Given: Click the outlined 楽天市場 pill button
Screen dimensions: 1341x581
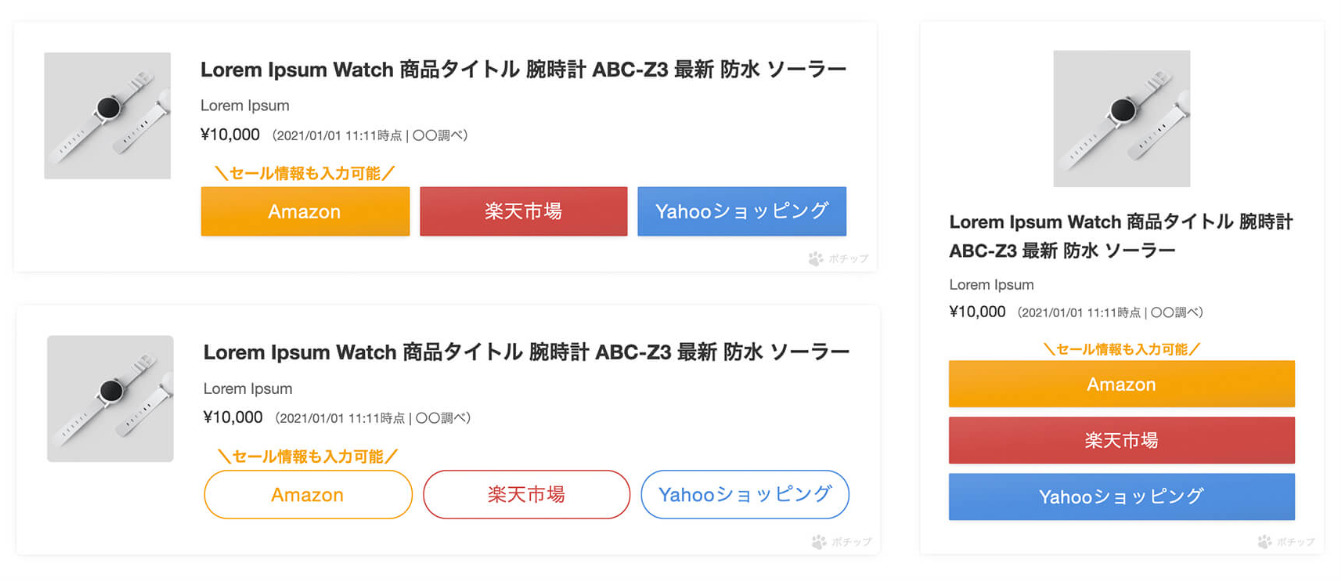Looking at the screenshot, I should 526,494.
